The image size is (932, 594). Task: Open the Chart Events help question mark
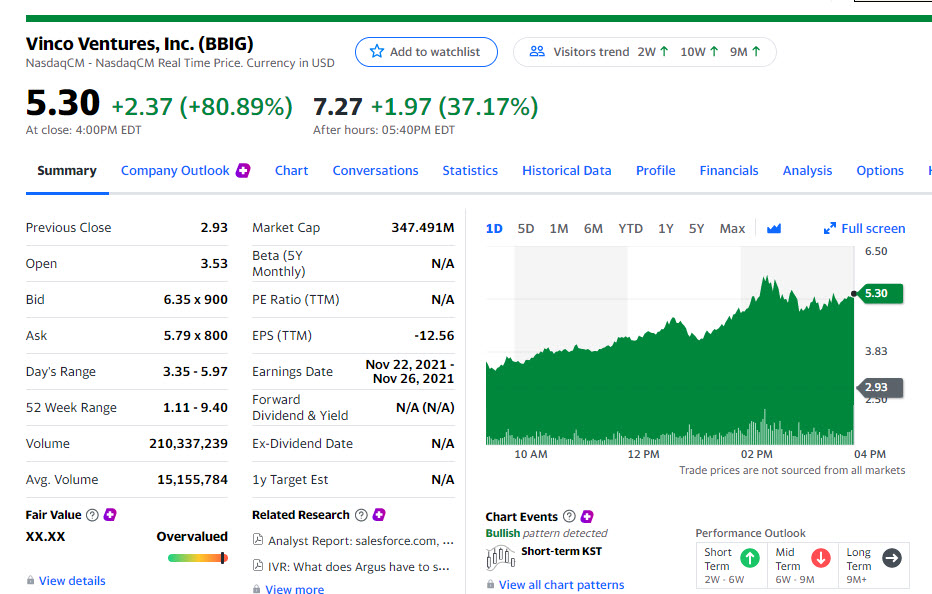(569, 516)
